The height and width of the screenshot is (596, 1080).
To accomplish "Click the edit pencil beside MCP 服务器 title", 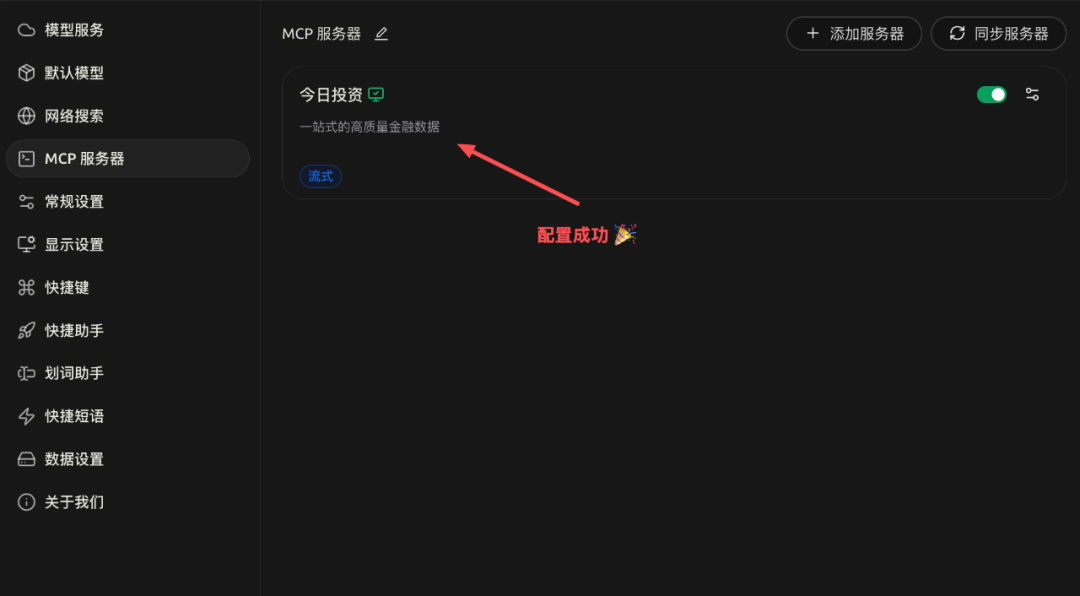I will (x=381, y=34).
